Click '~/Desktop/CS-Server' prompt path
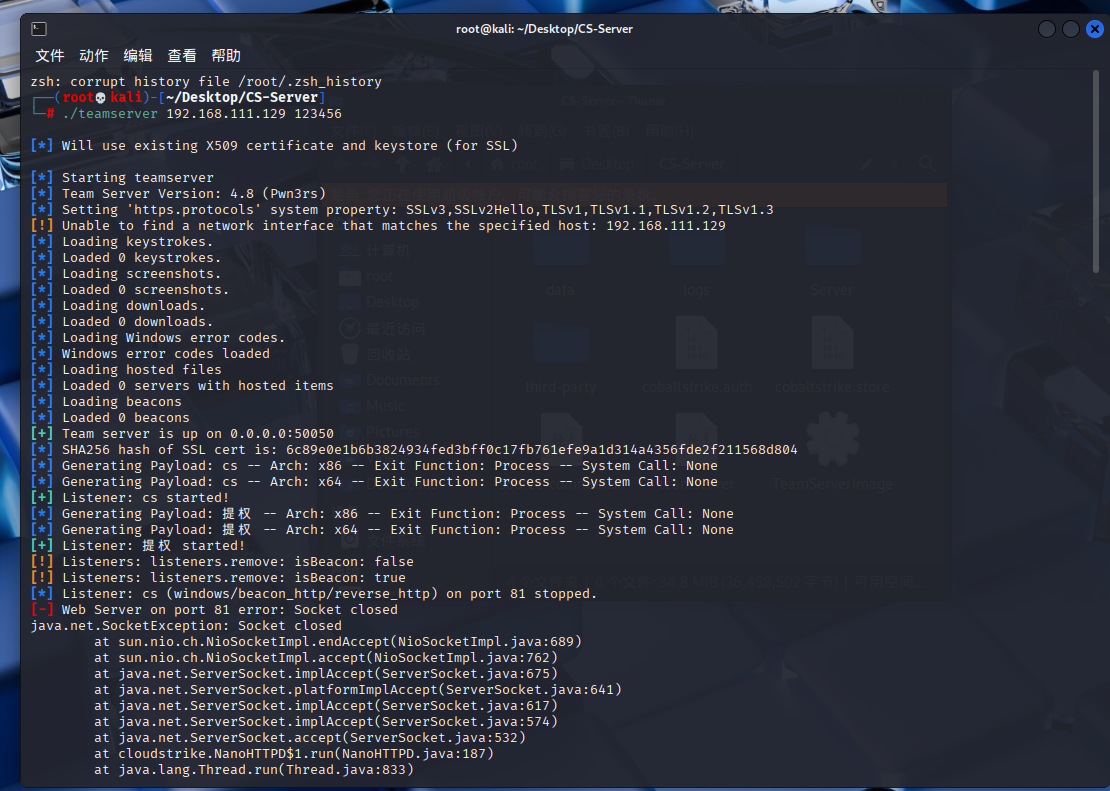The height and width of the screenshot is (791, 1110). click(x=241, y=98)
